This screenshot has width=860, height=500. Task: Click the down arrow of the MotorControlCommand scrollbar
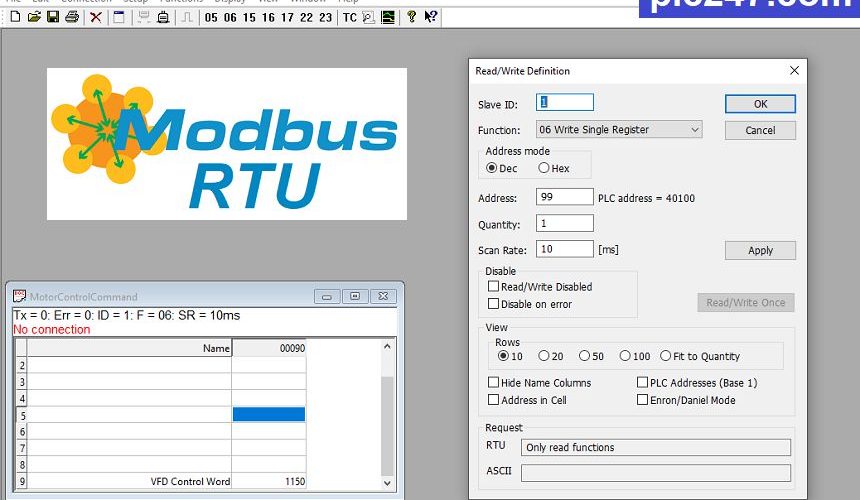[x=387, y=482]
